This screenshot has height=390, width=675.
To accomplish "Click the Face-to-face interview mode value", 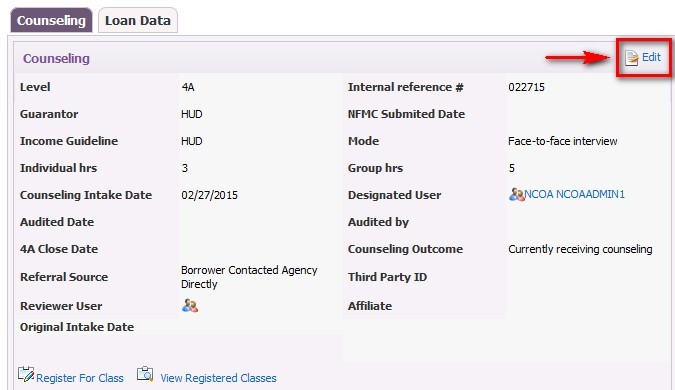I will coord(563,141).
